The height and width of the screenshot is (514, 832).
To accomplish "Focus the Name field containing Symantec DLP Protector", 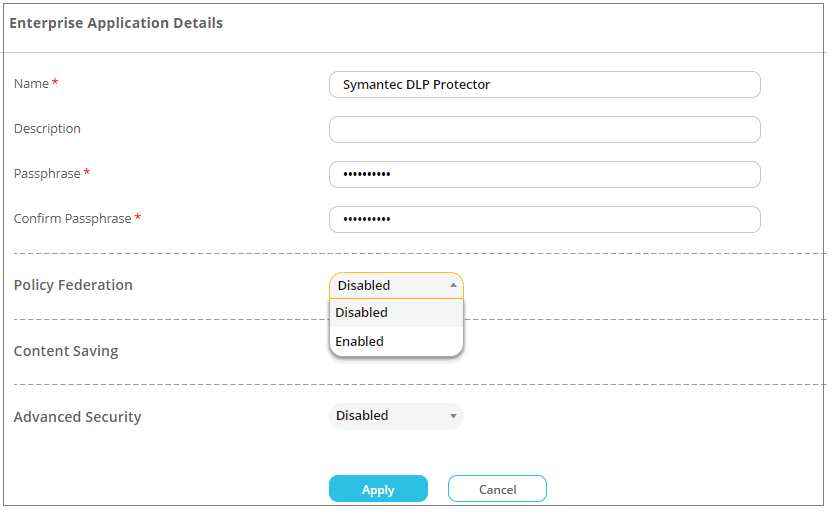I will coord(545,85).
